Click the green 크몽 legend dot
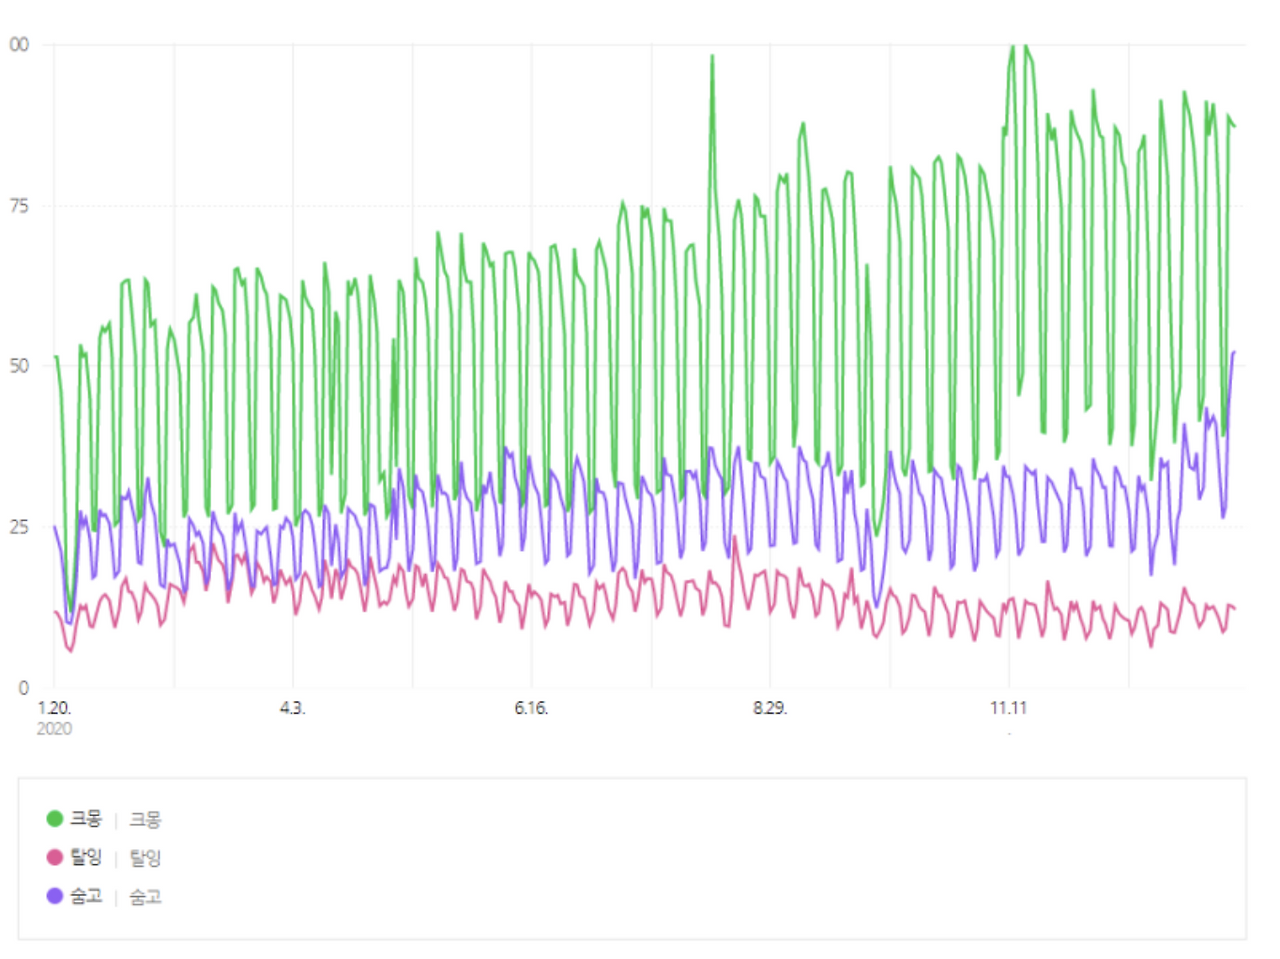1280x959 pixels. click(x=55, y=819)
